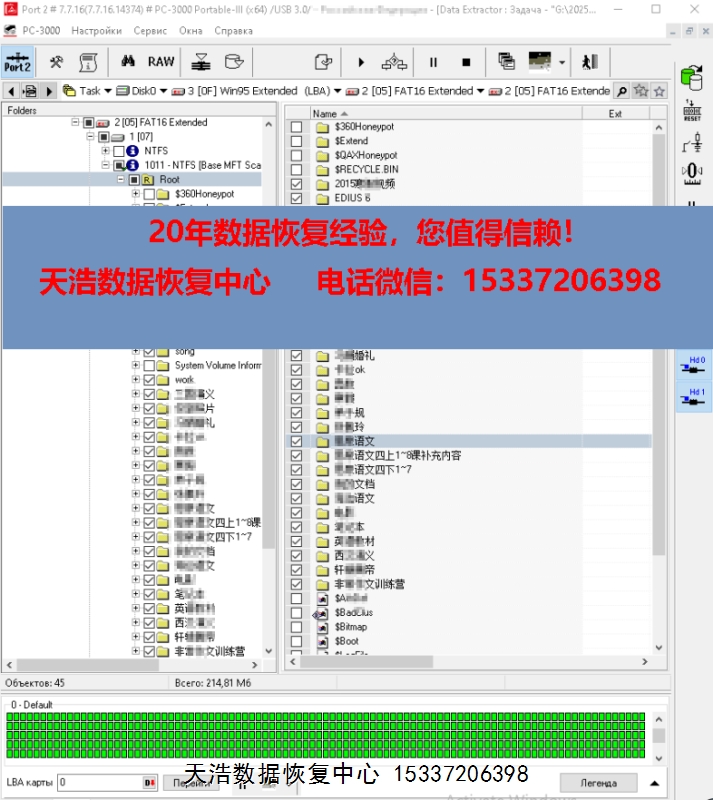Click the stop square toolbar icon
This screenshot has height=800, width=713.
[467, 62]
